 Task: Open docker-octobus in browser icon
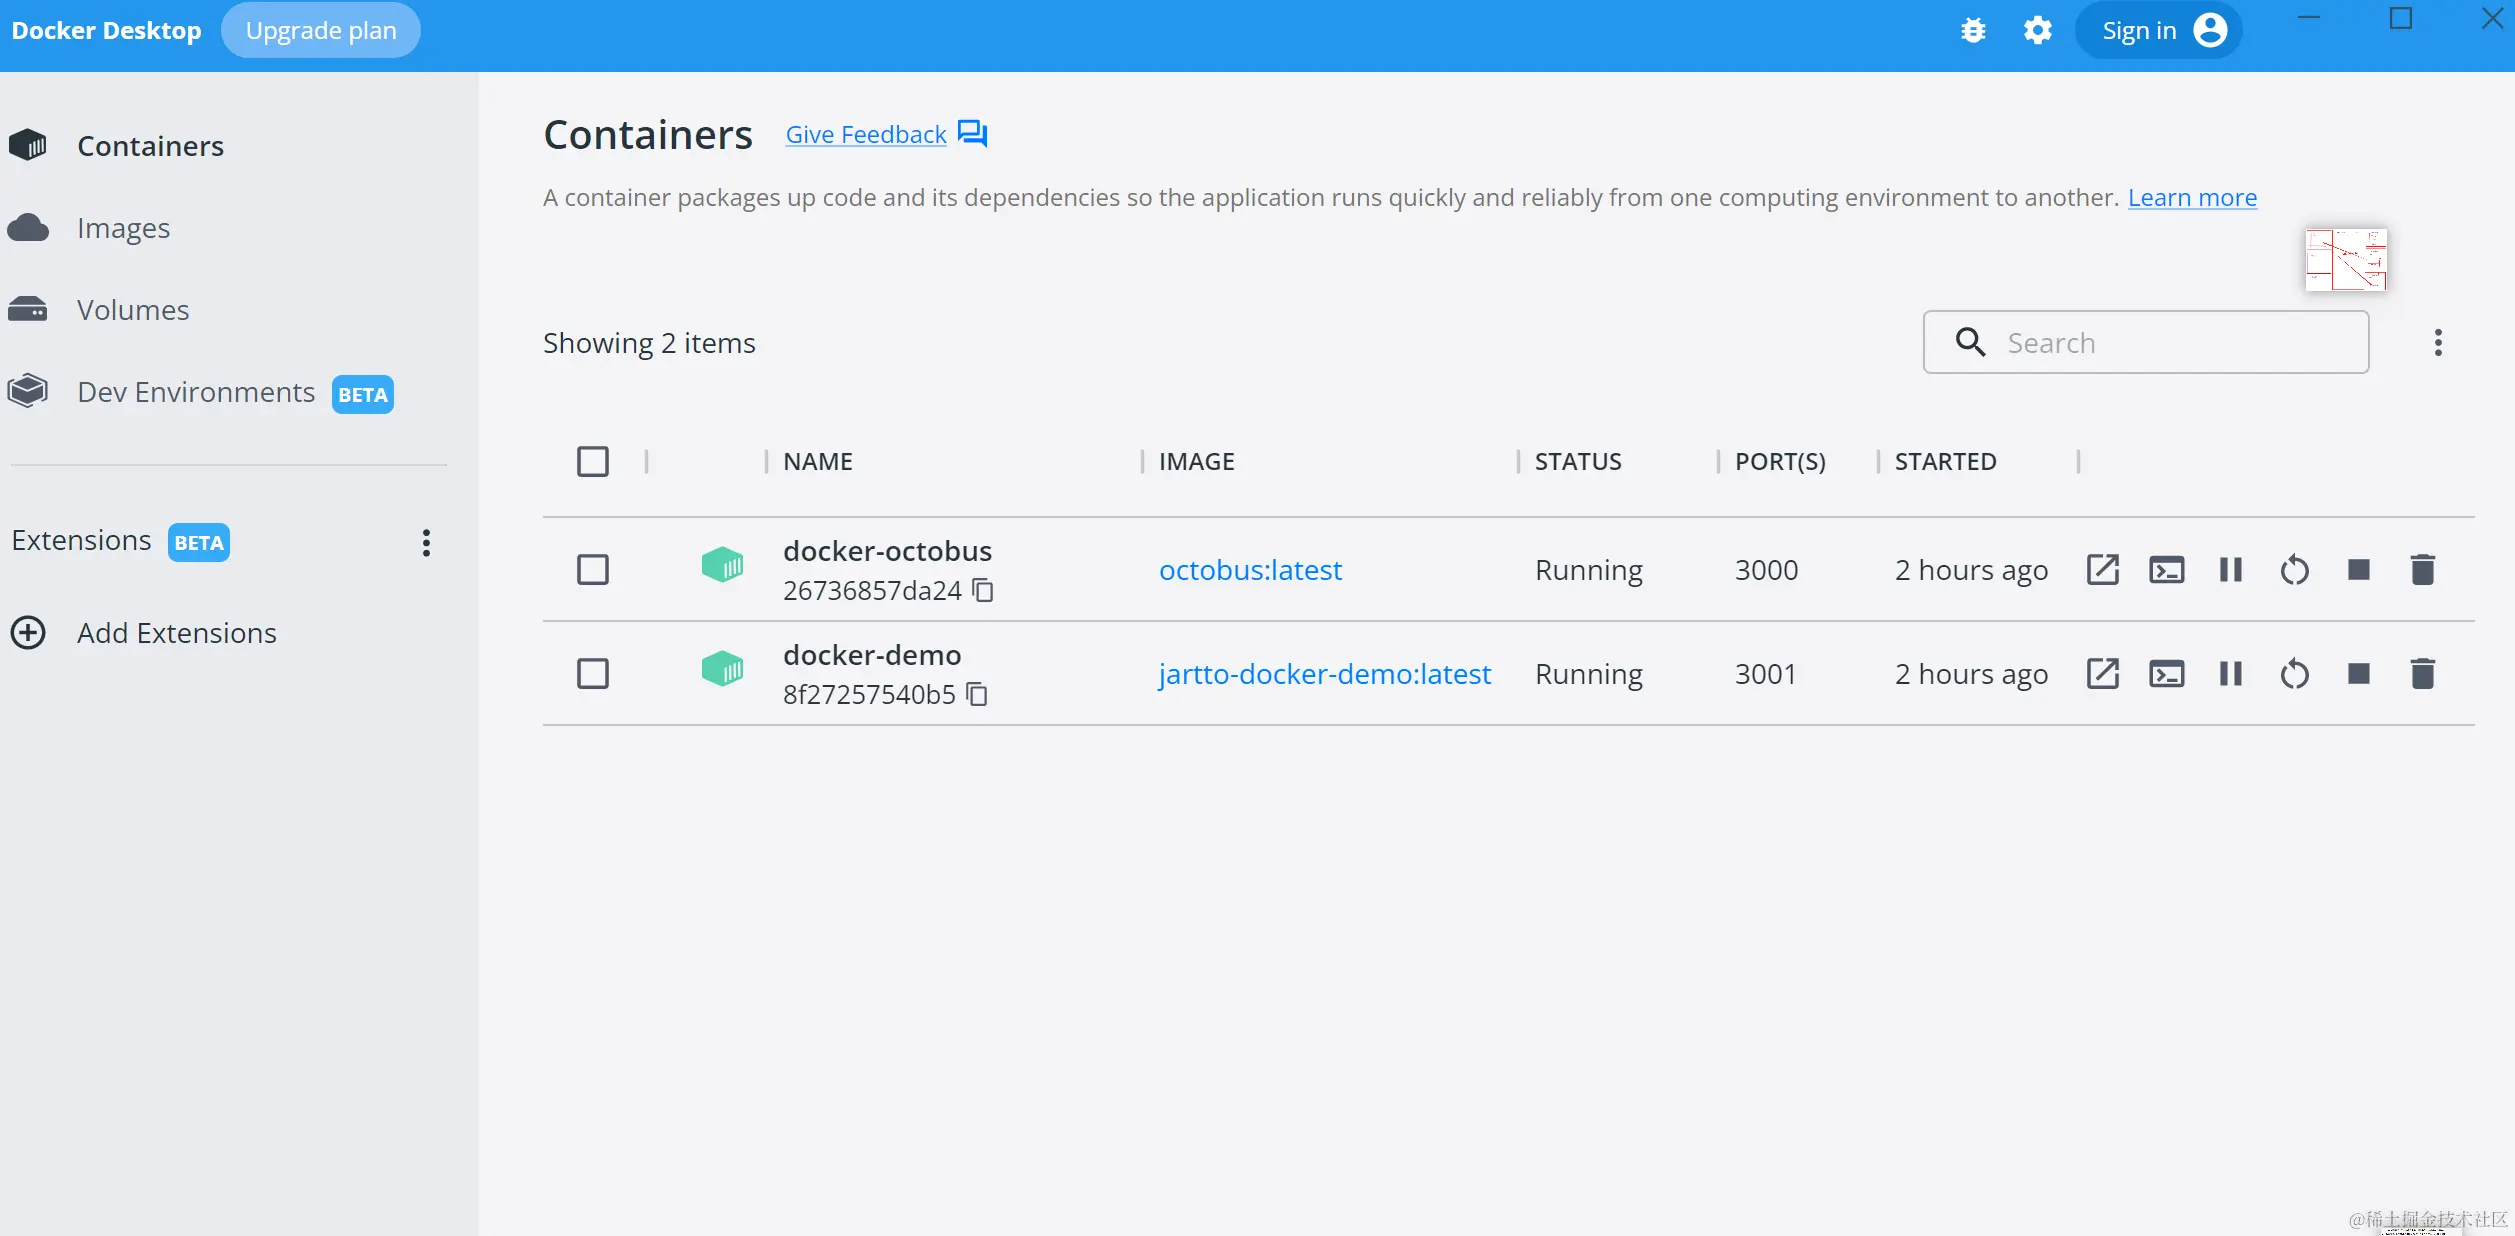[2102, 570]
